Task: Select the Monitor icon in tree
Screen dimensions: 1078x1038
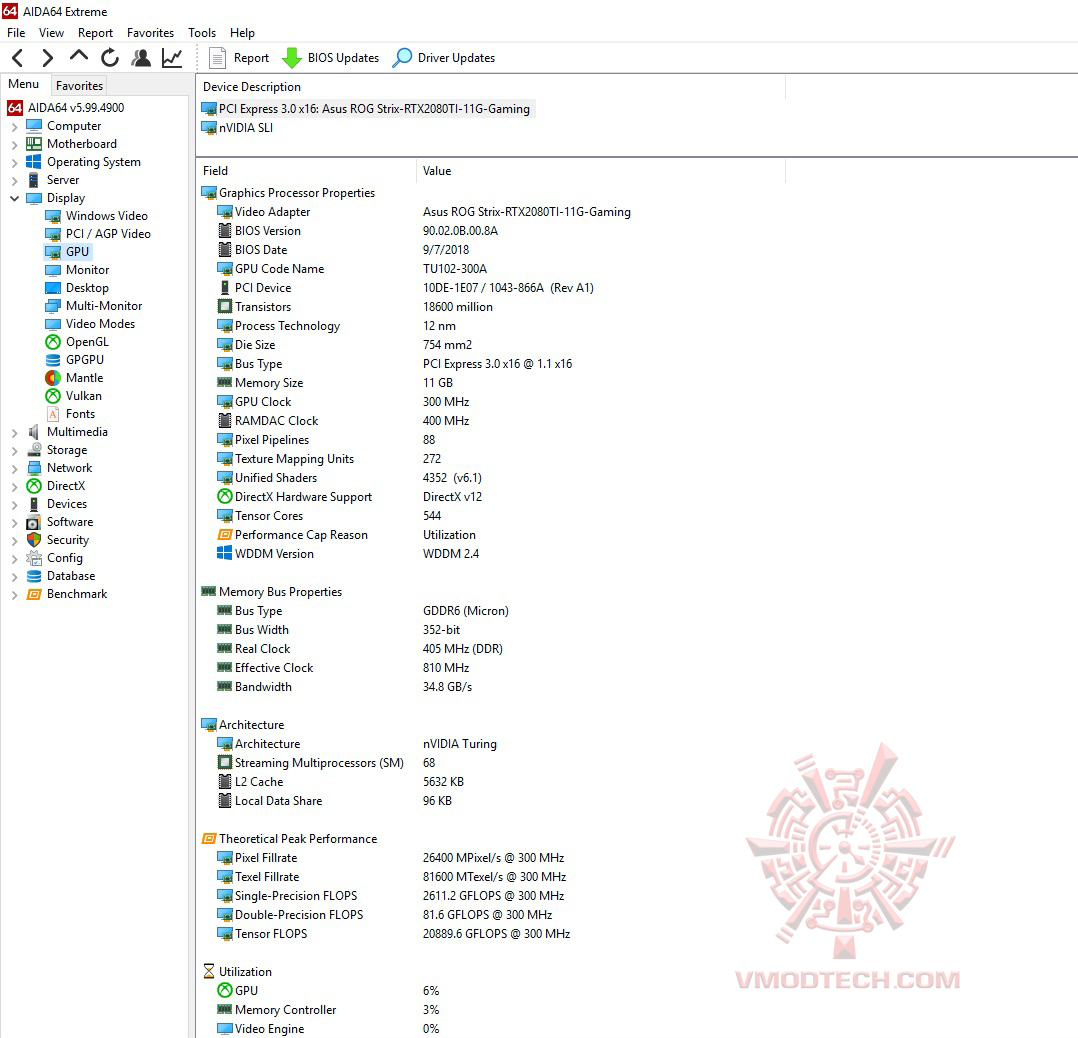Action: tap(53, 270)
